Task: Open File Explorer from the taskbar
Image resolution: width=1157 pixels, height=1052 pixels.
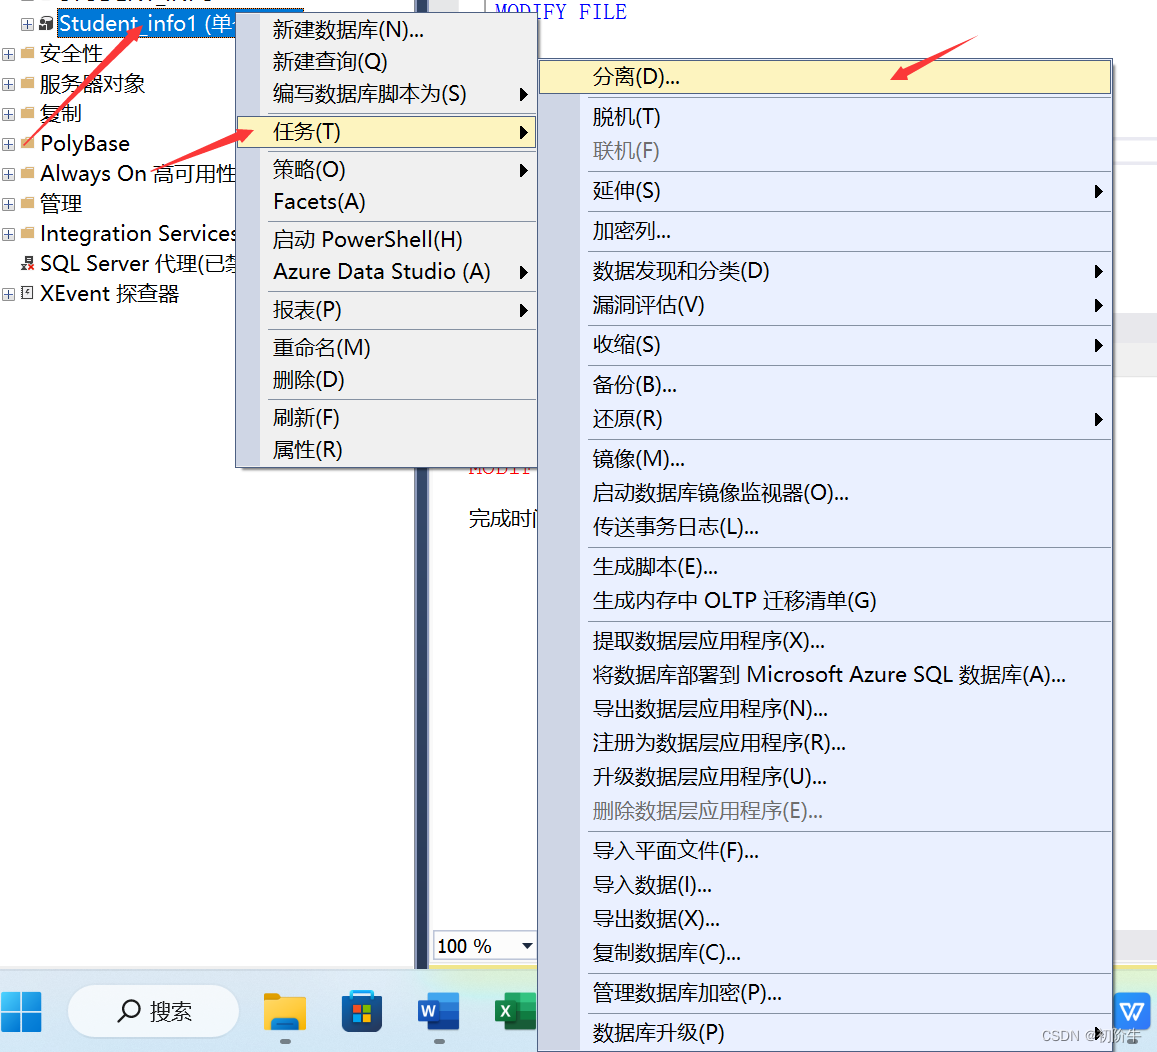Action: click(285, 1011)
